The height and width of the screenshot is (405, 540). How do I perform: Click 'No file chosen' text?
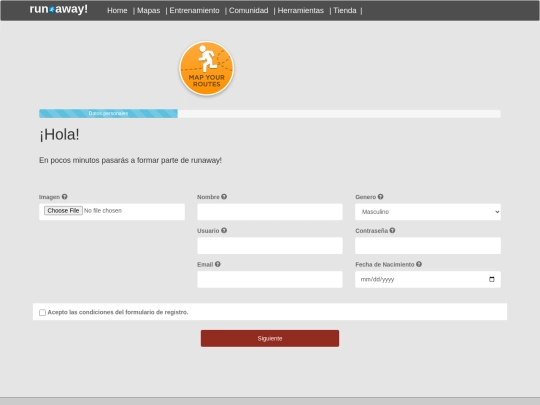[103, 210]
